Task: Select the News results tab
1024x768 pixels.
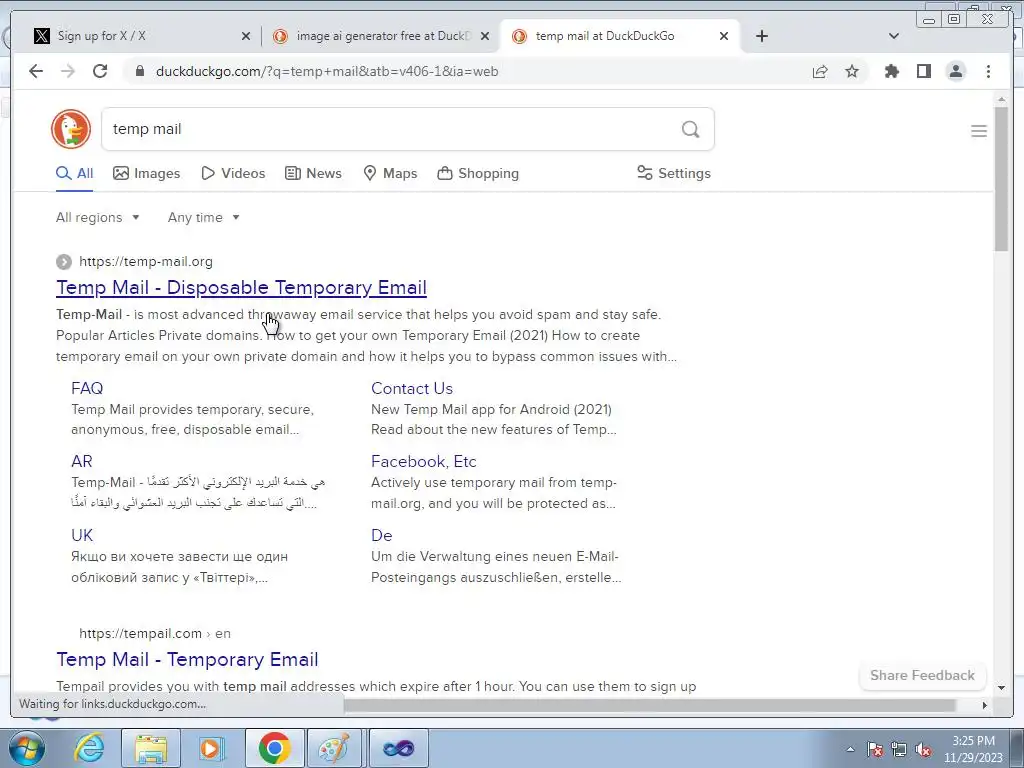Action: (313, 173)
